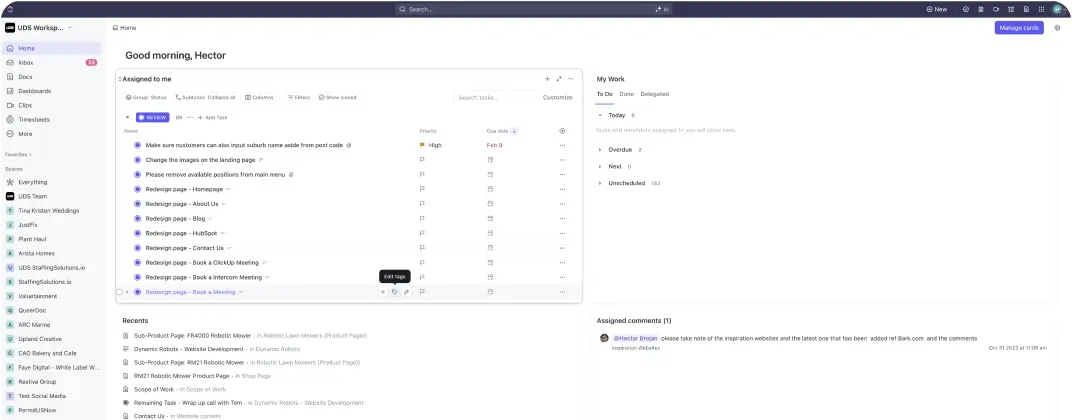This screenshot has height=420, width=1072.
Task: Click the Edit tags icon on hovered task
Action: click(x=394, y=292)
